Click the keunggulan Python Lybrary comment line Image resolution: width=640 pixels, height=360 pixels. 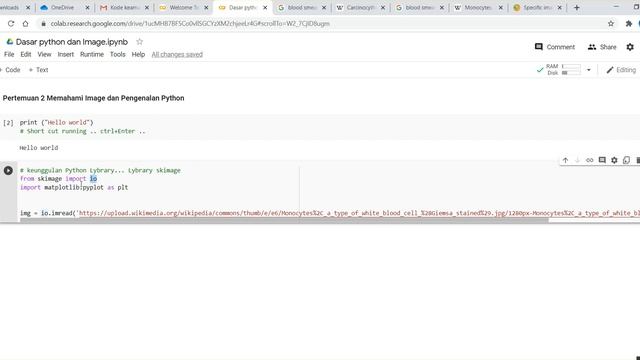point(100,170)
